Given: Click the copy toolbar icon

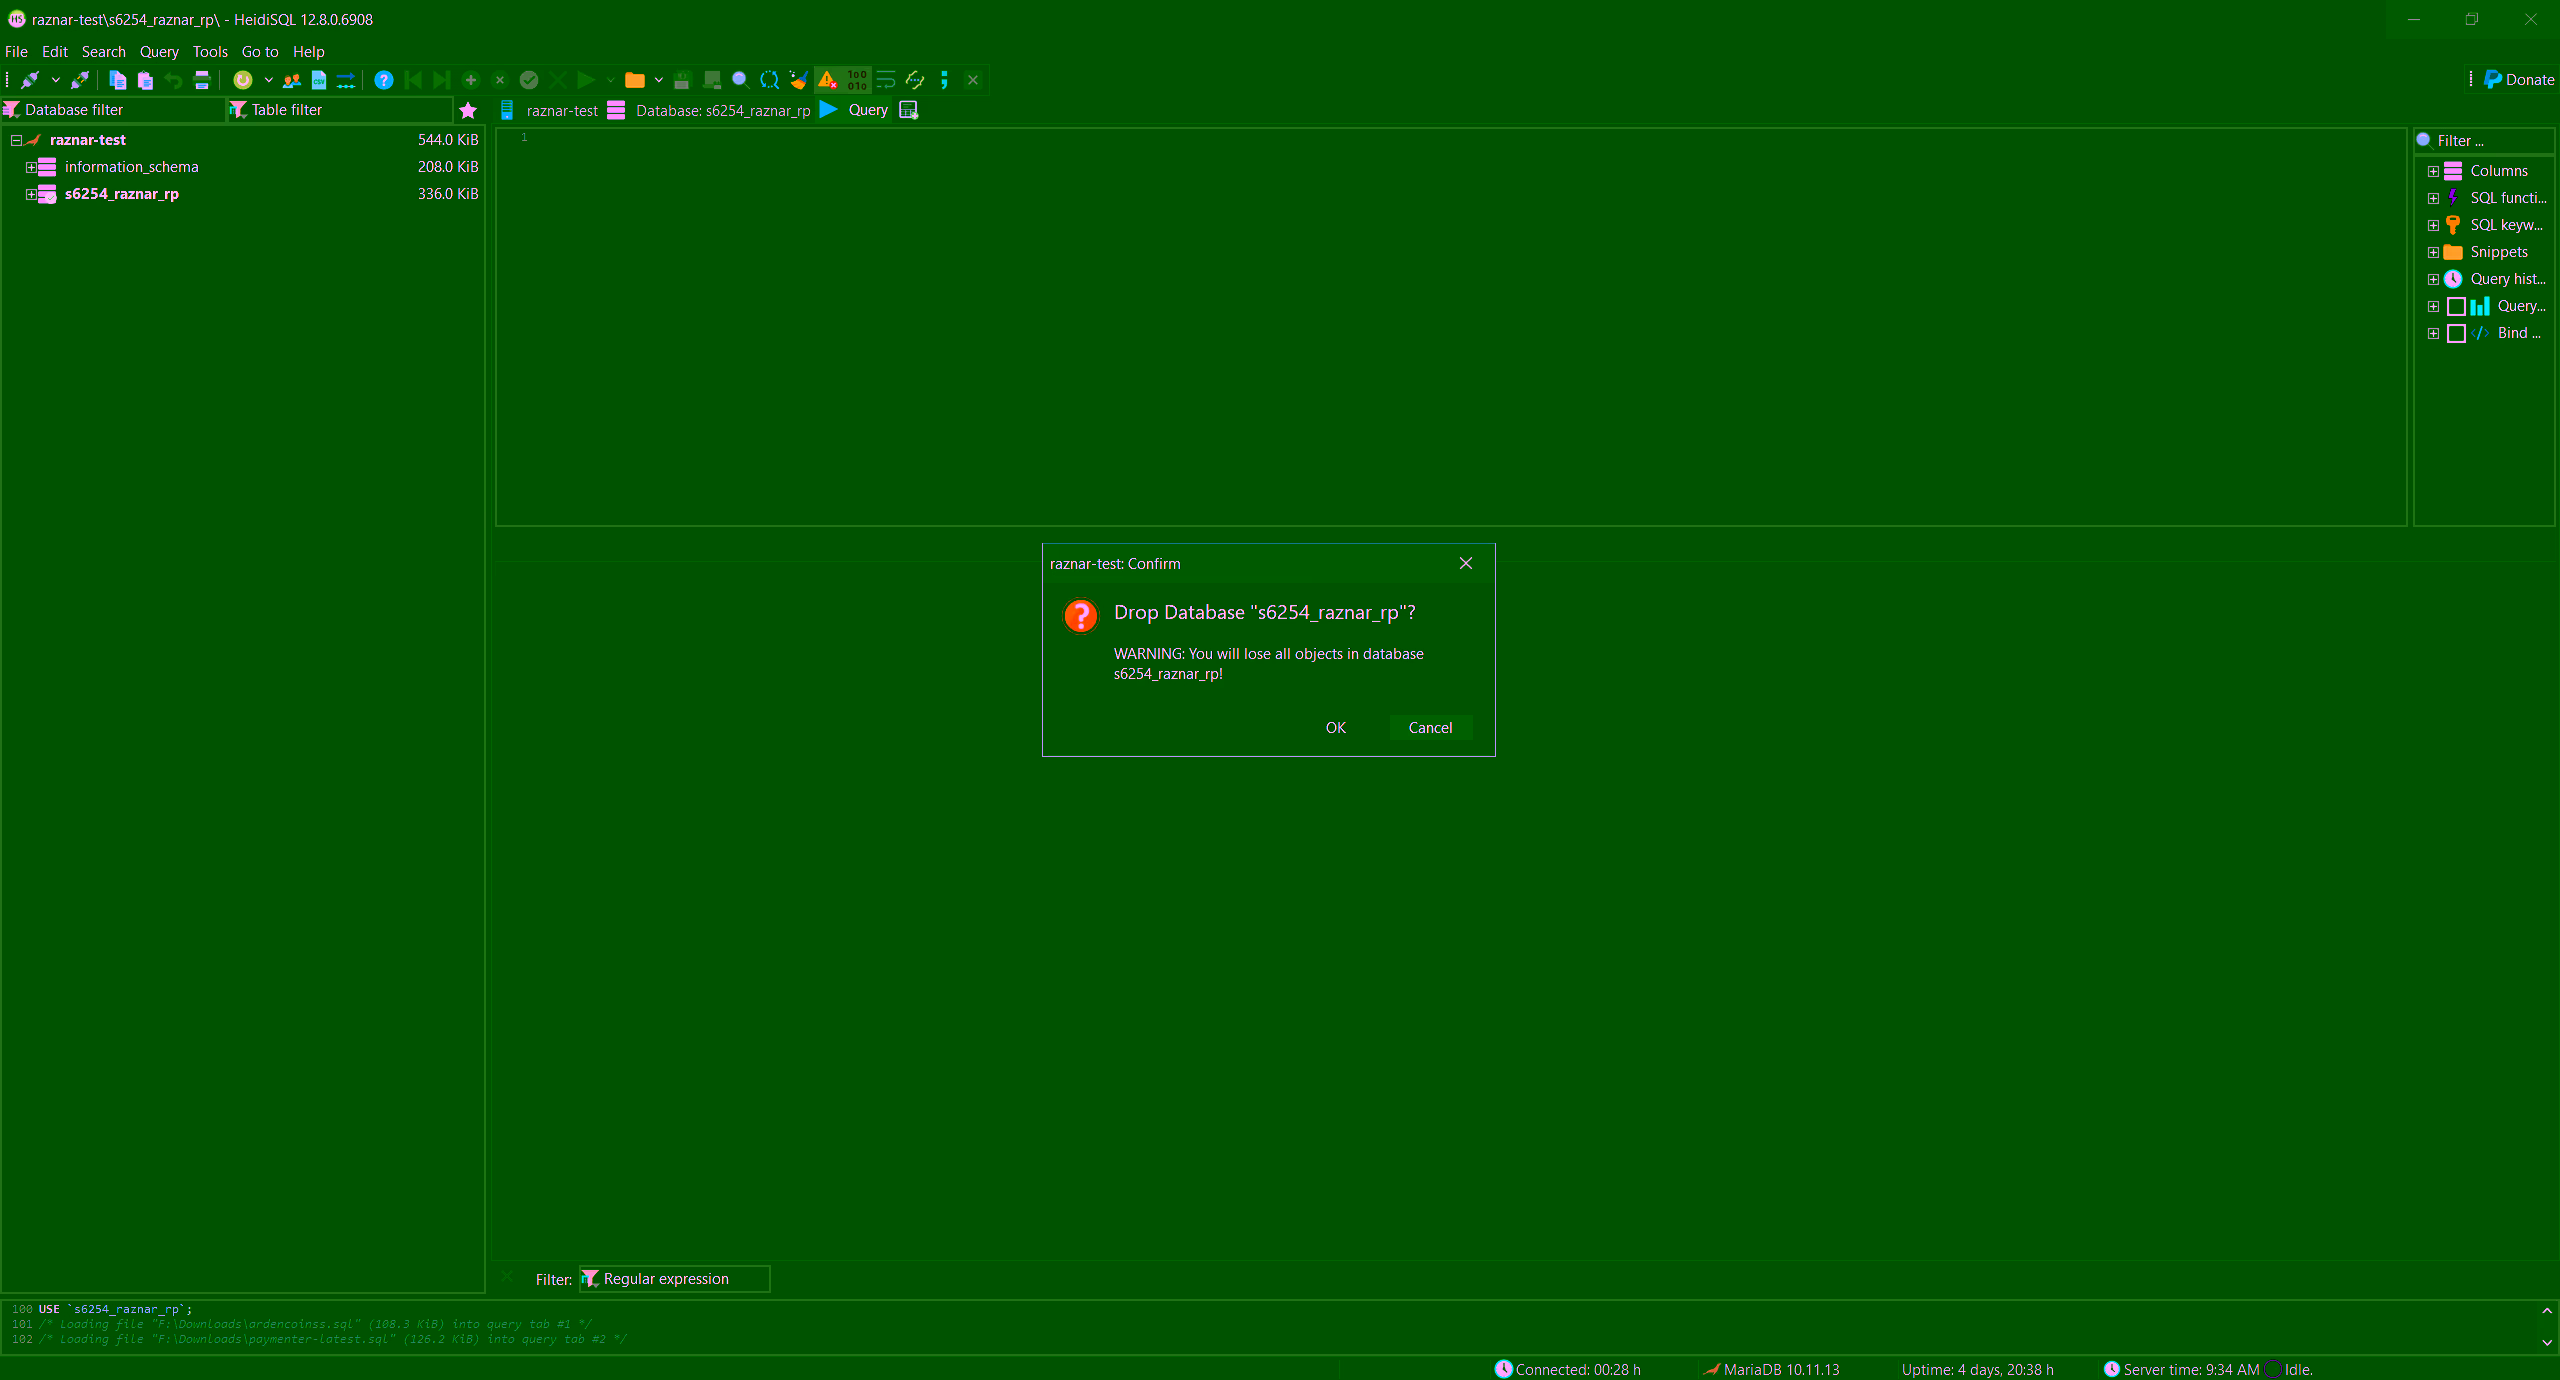Looking at the screenshot, I should [x=117, y=80].
